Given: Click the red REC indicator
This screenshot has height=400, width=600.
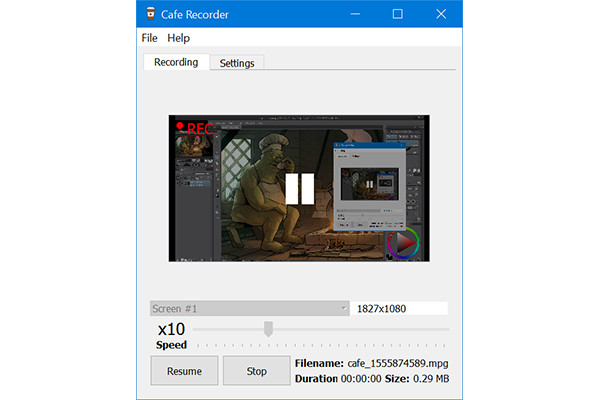Looking at the screenshot, I should [x=194, y=128].
